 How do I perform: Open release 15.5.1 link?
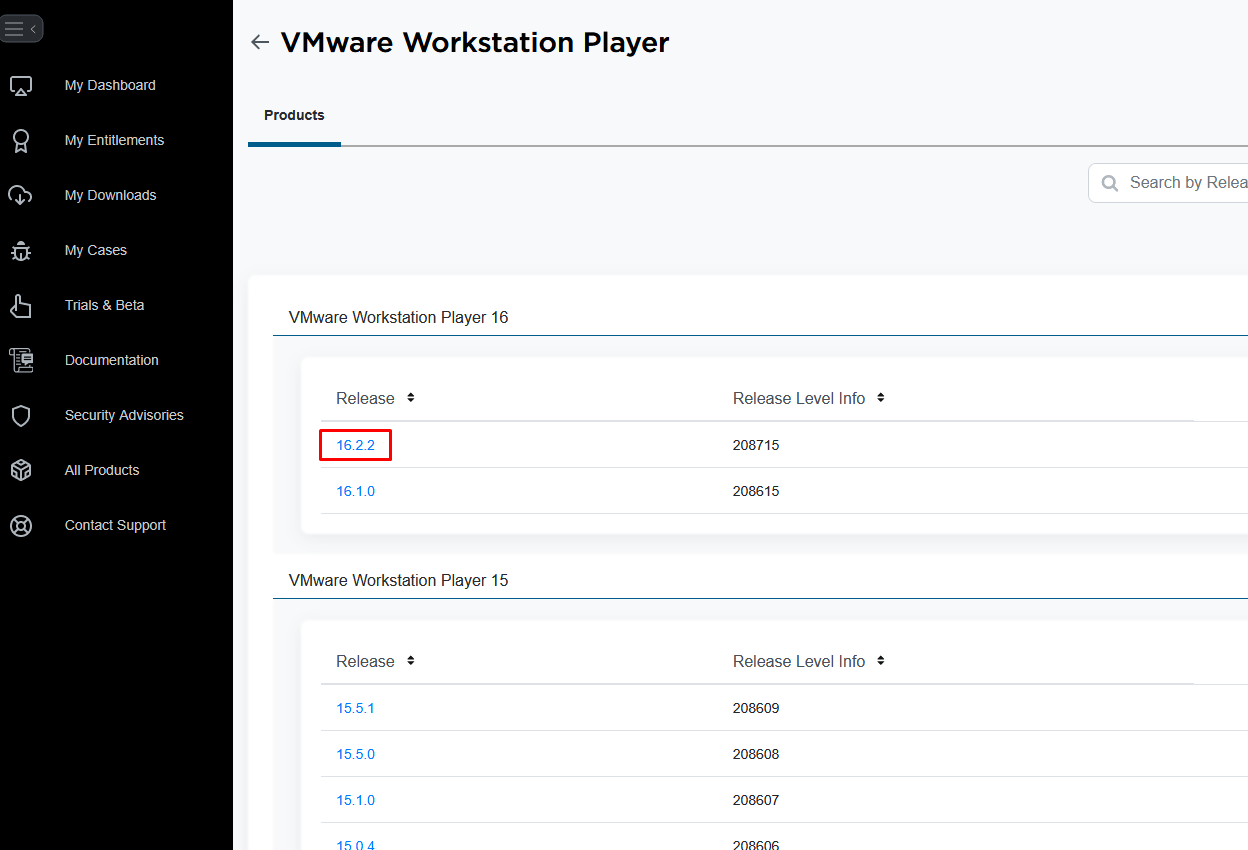pyautogui.click(x=356, y=709)
